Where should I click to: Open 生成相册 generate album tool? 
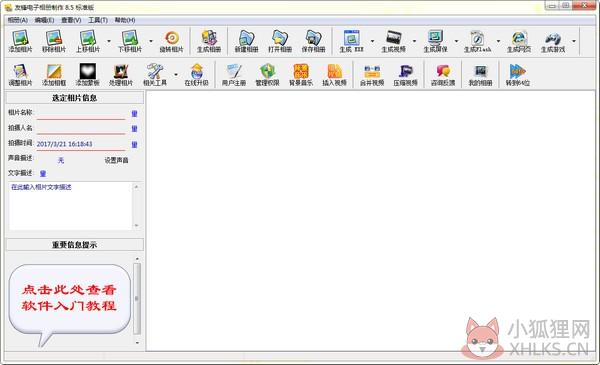coord(209,41)
